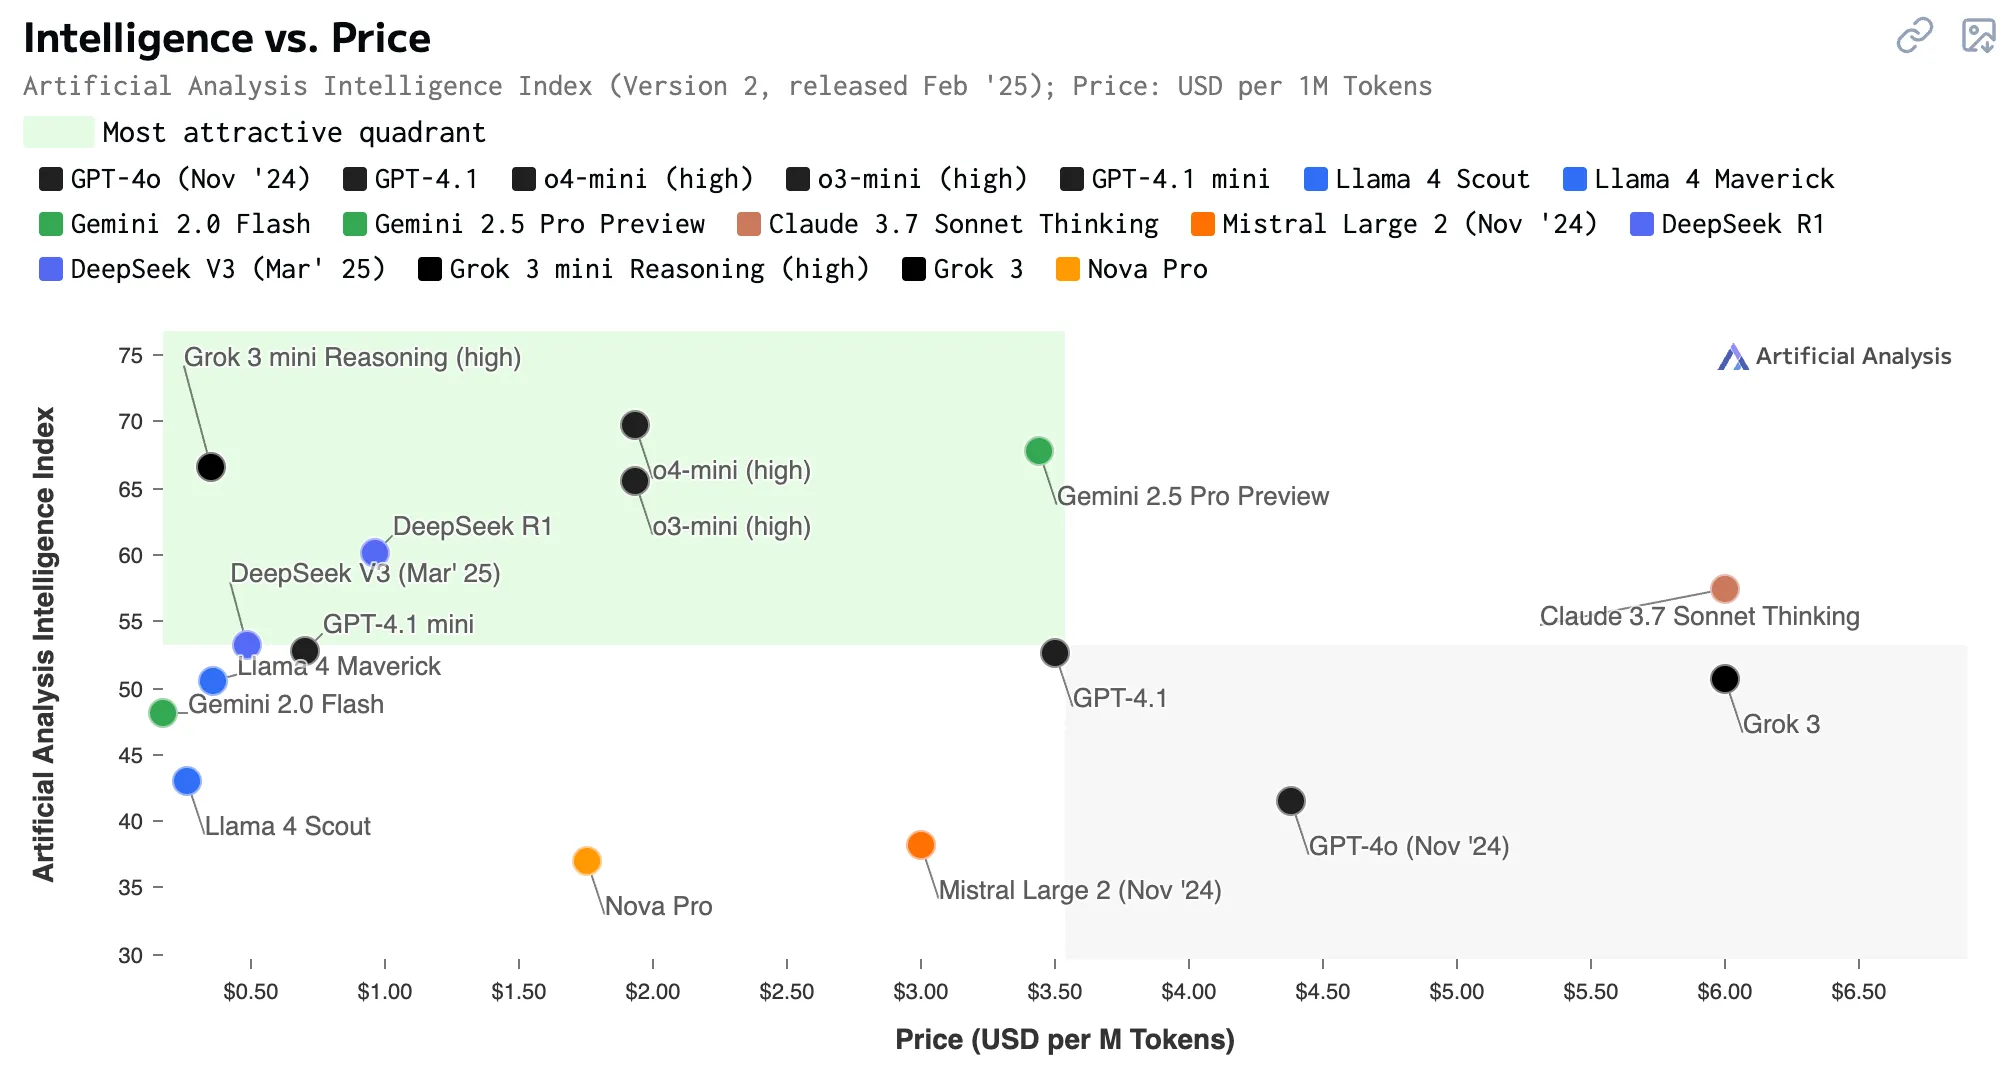This screenshot has width=2008, height=1070.
Task: Click the copy link icon
Action: tap(1914, 36)
